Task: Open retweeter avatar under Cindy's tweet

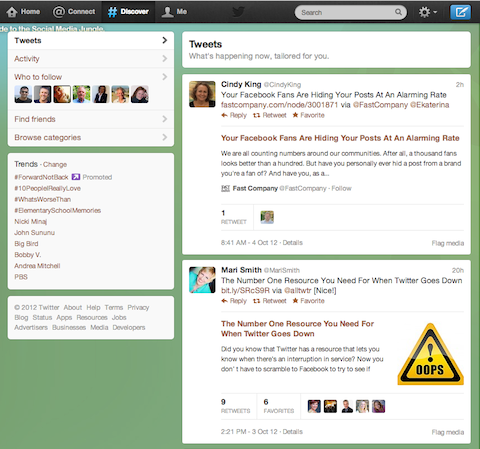Action: click(x=267, y=217)
